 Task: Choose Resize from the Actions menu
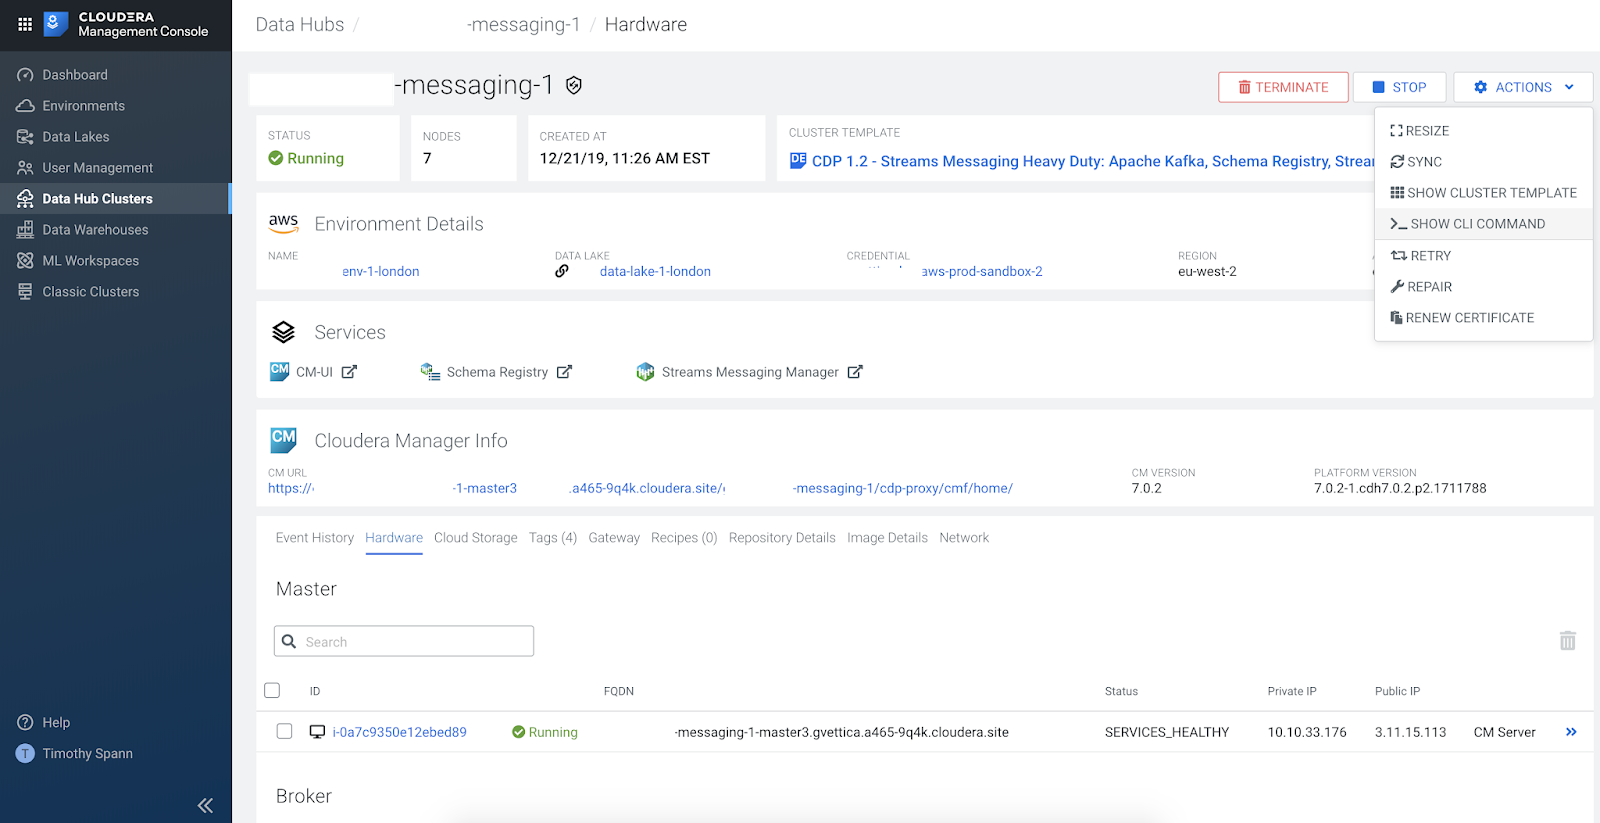[1483, 131]
